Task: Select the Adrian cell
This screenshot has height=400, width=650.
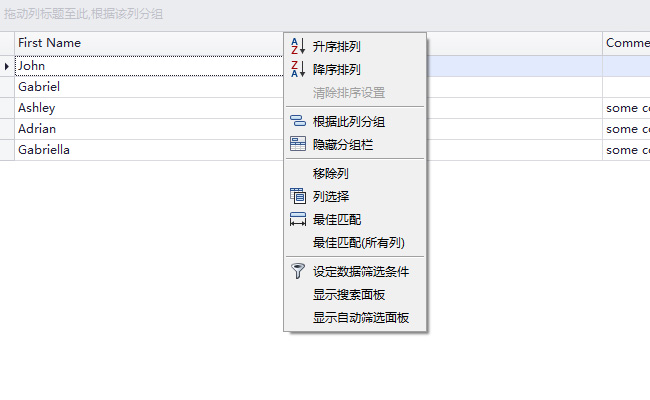Action: click(149, 129)
